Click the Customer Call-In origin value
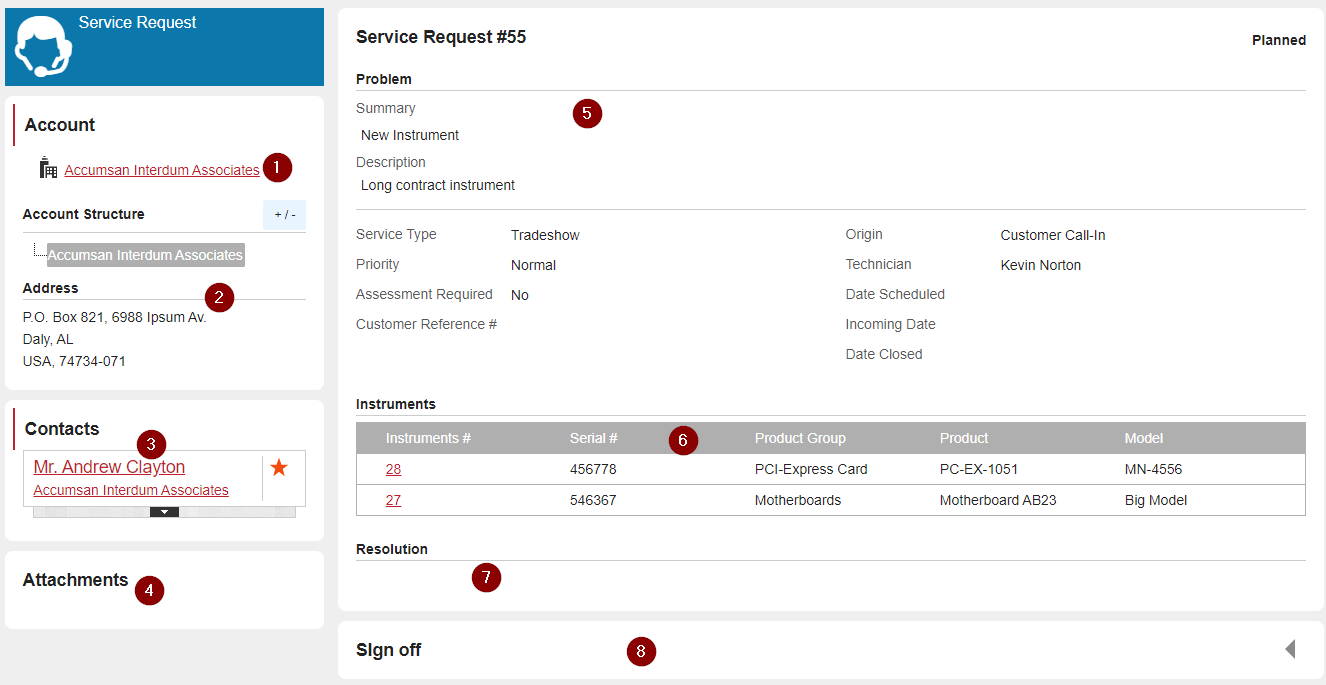1326x685 pixels. (1053, 235)
